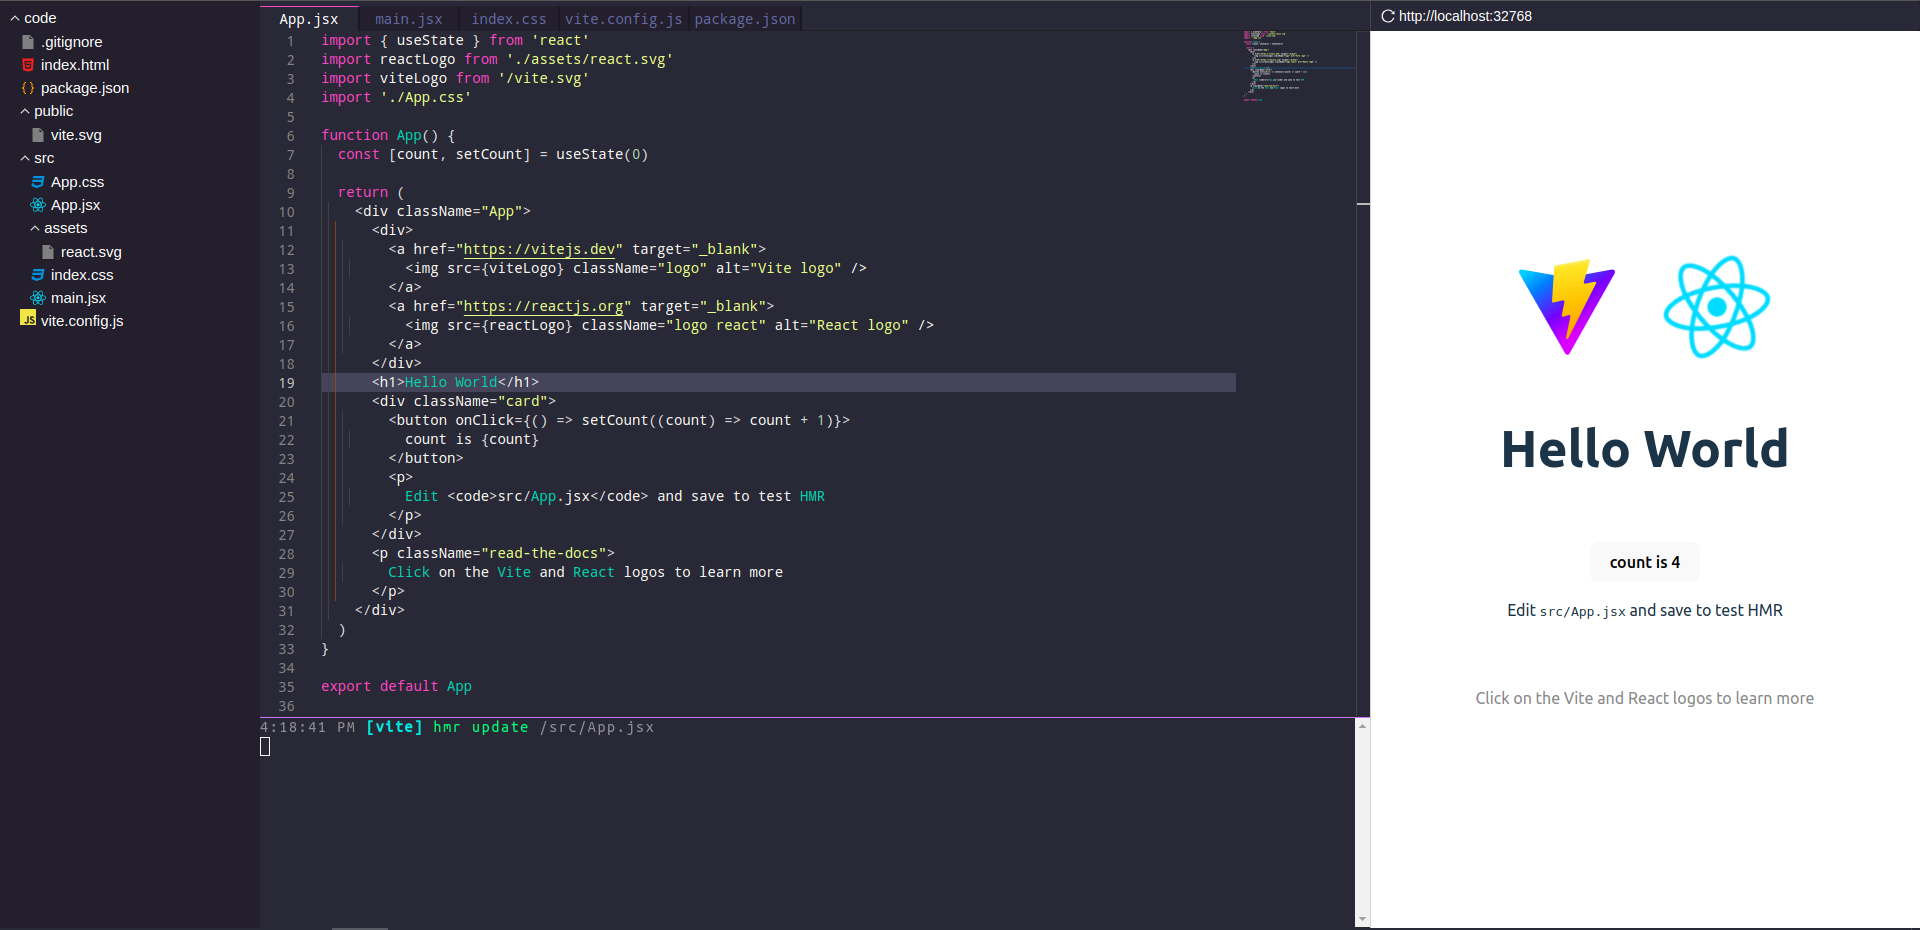Click the className="card" div line
Image resolution: width=1920 pixels, height=930 pixels.
point(464,401)
